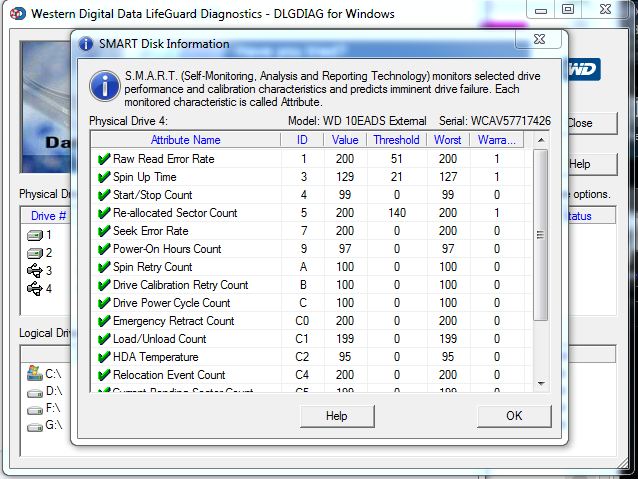
Task: Click the OK button in SMART dialog
Action: pos(514,416)
